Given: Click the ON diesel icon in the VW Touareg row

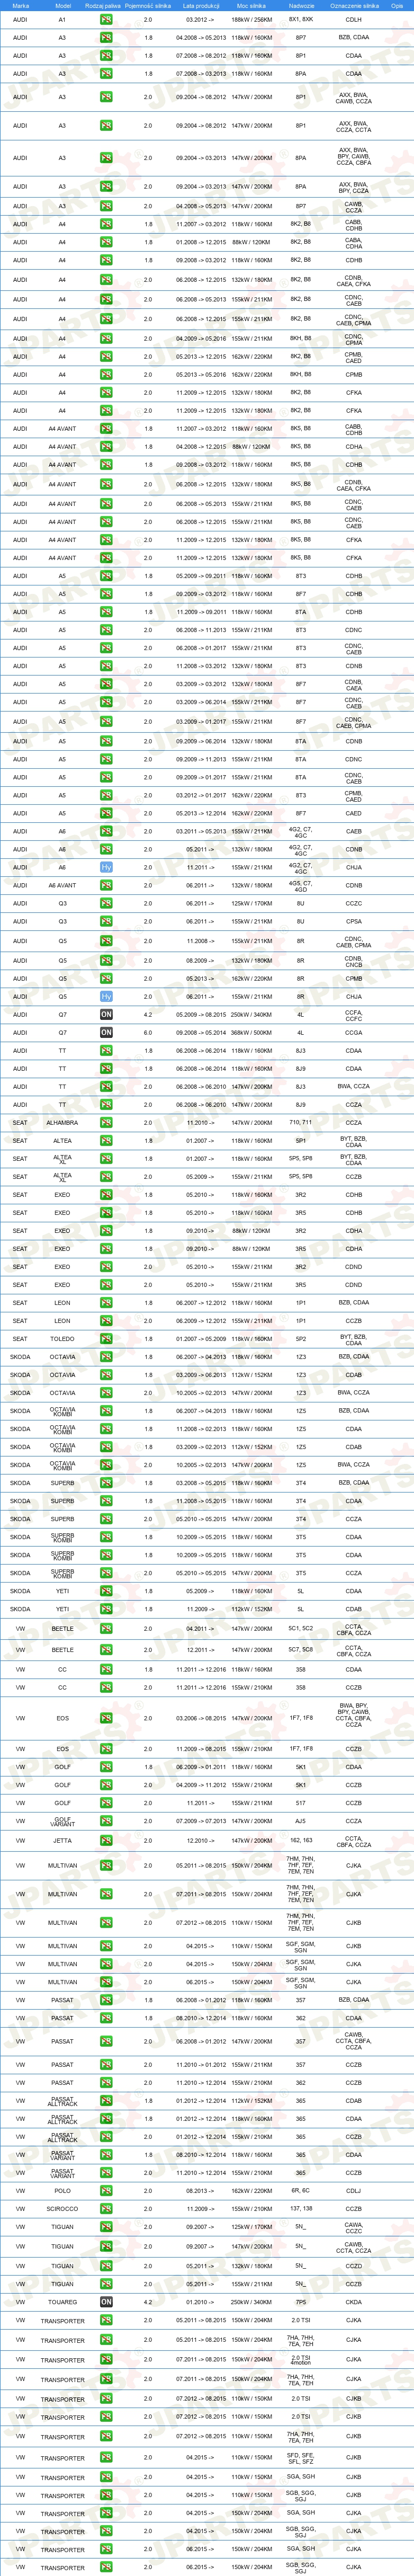Looking at the screenshot, I should click(106, 2301).
